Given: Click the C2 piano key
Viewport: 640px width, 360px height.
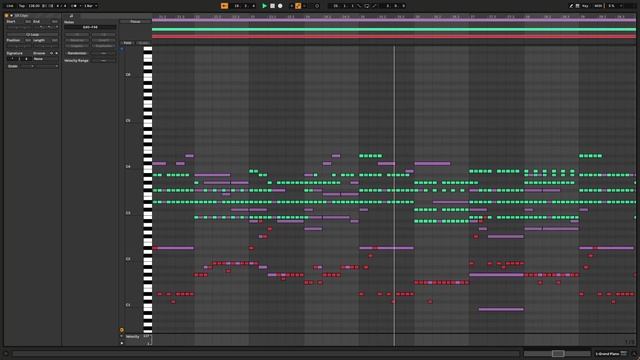Looking at the screenshot, I should click(148, 259).
